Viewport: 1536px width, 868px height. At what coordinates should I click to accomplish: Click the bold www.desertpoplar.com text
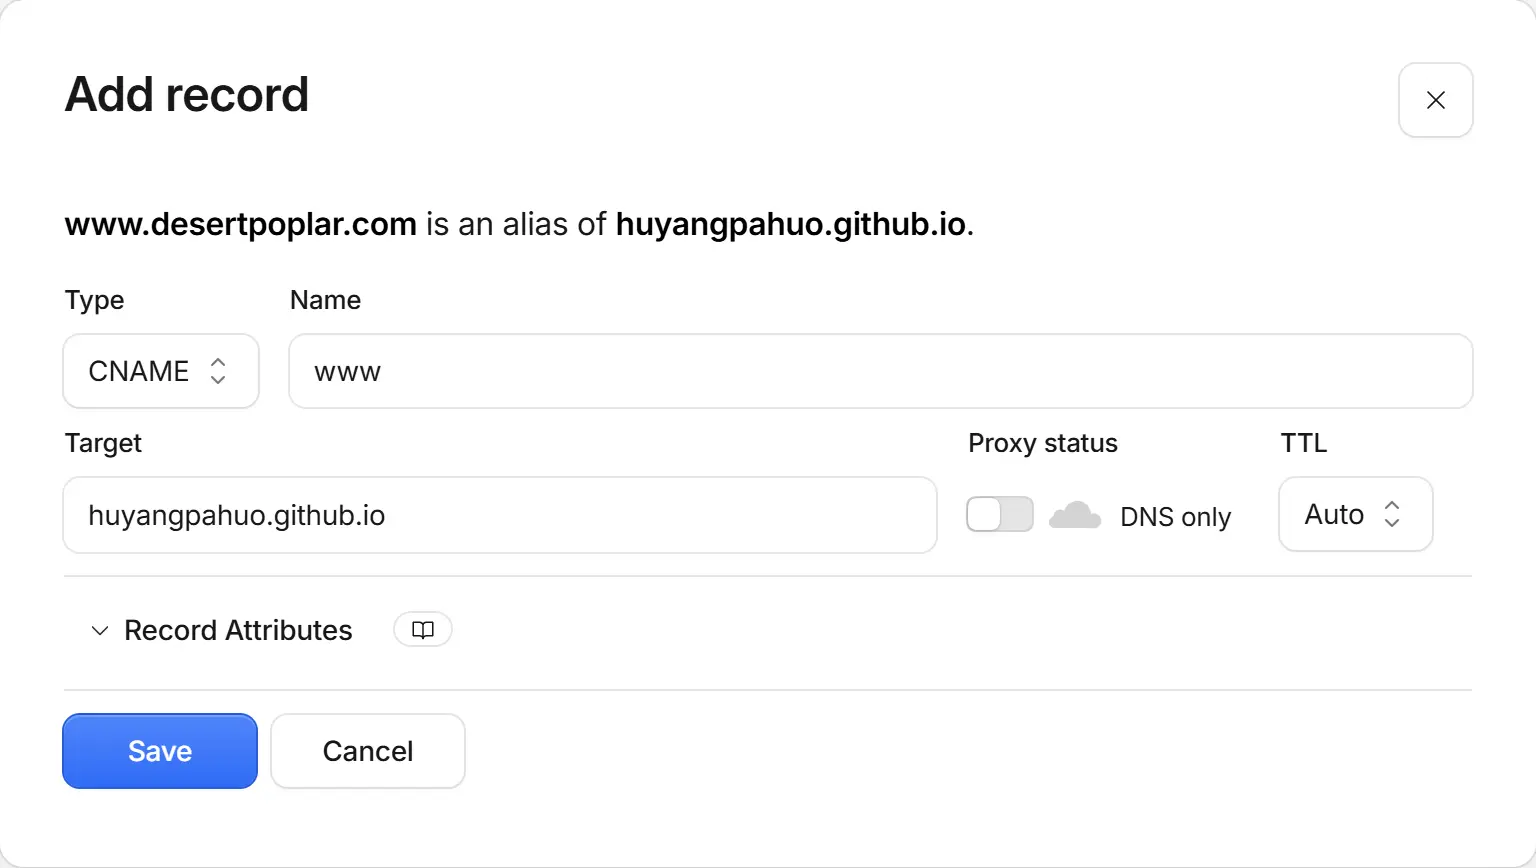[241, 224]
